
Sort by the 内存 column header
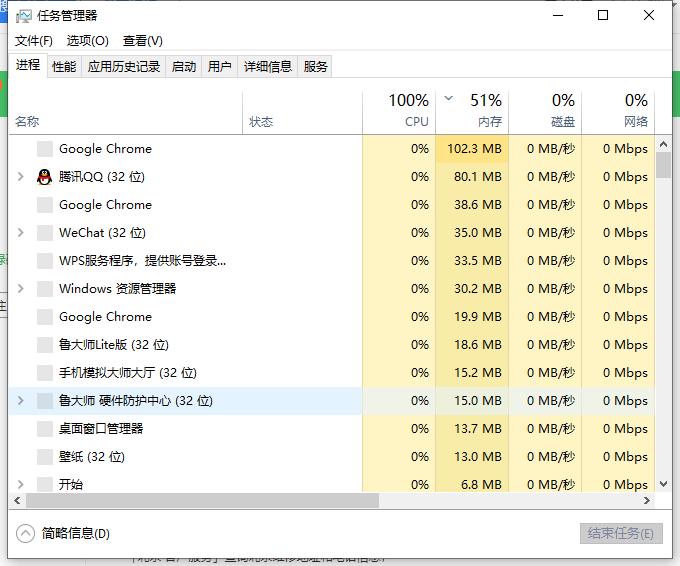click(x=472, y=112)
